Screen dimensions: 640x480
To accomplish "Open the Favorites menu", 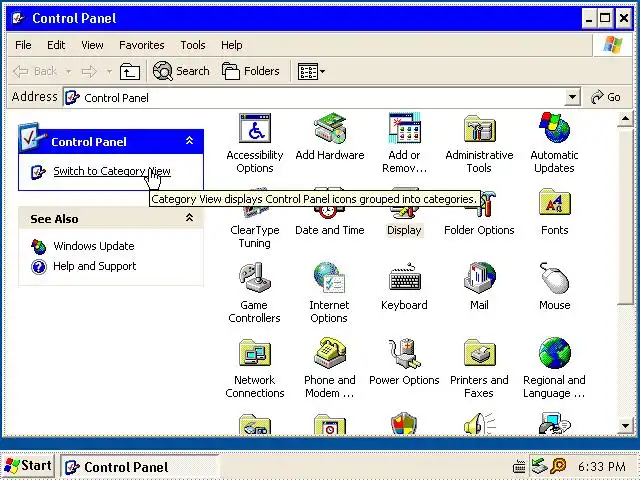I will [142, 45].
